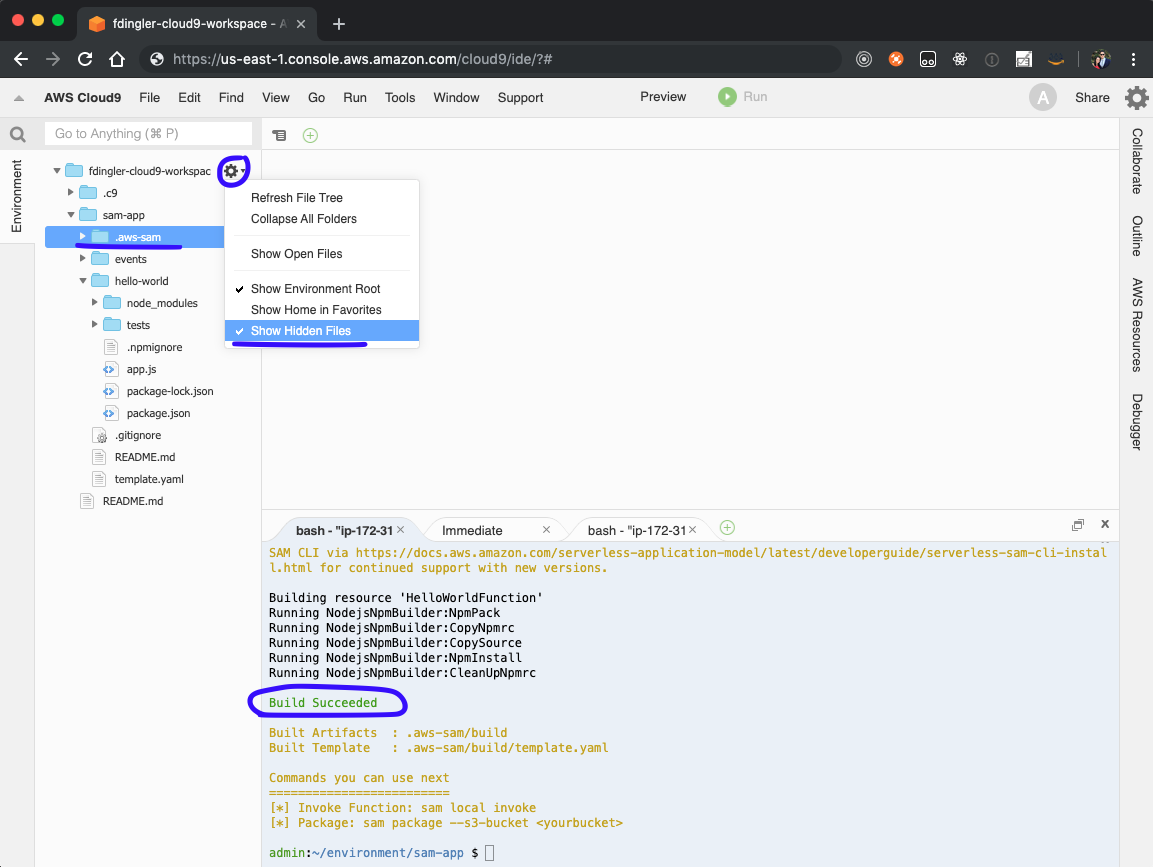
Task: Open new editor tab plus icon
Action: [x=310, y=135]
